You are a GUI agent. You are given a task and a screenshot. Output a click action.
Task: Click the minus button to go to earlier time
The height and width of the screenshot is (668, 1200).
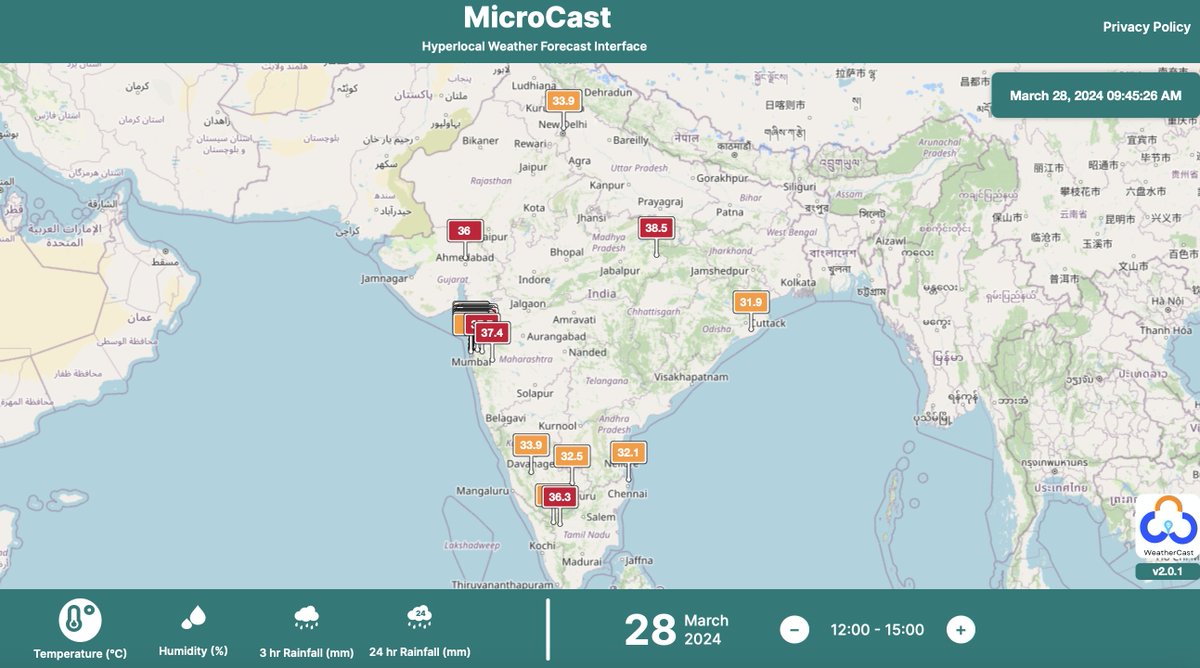click(794, 629)
